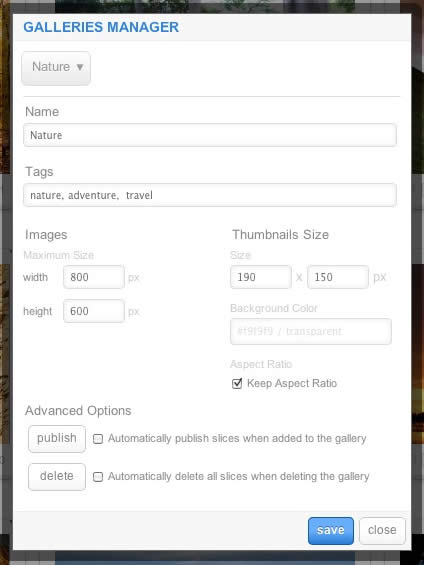Click the Keep Aspect Ratio label
This screenshot has width=424, height=565.
[292, 383]
